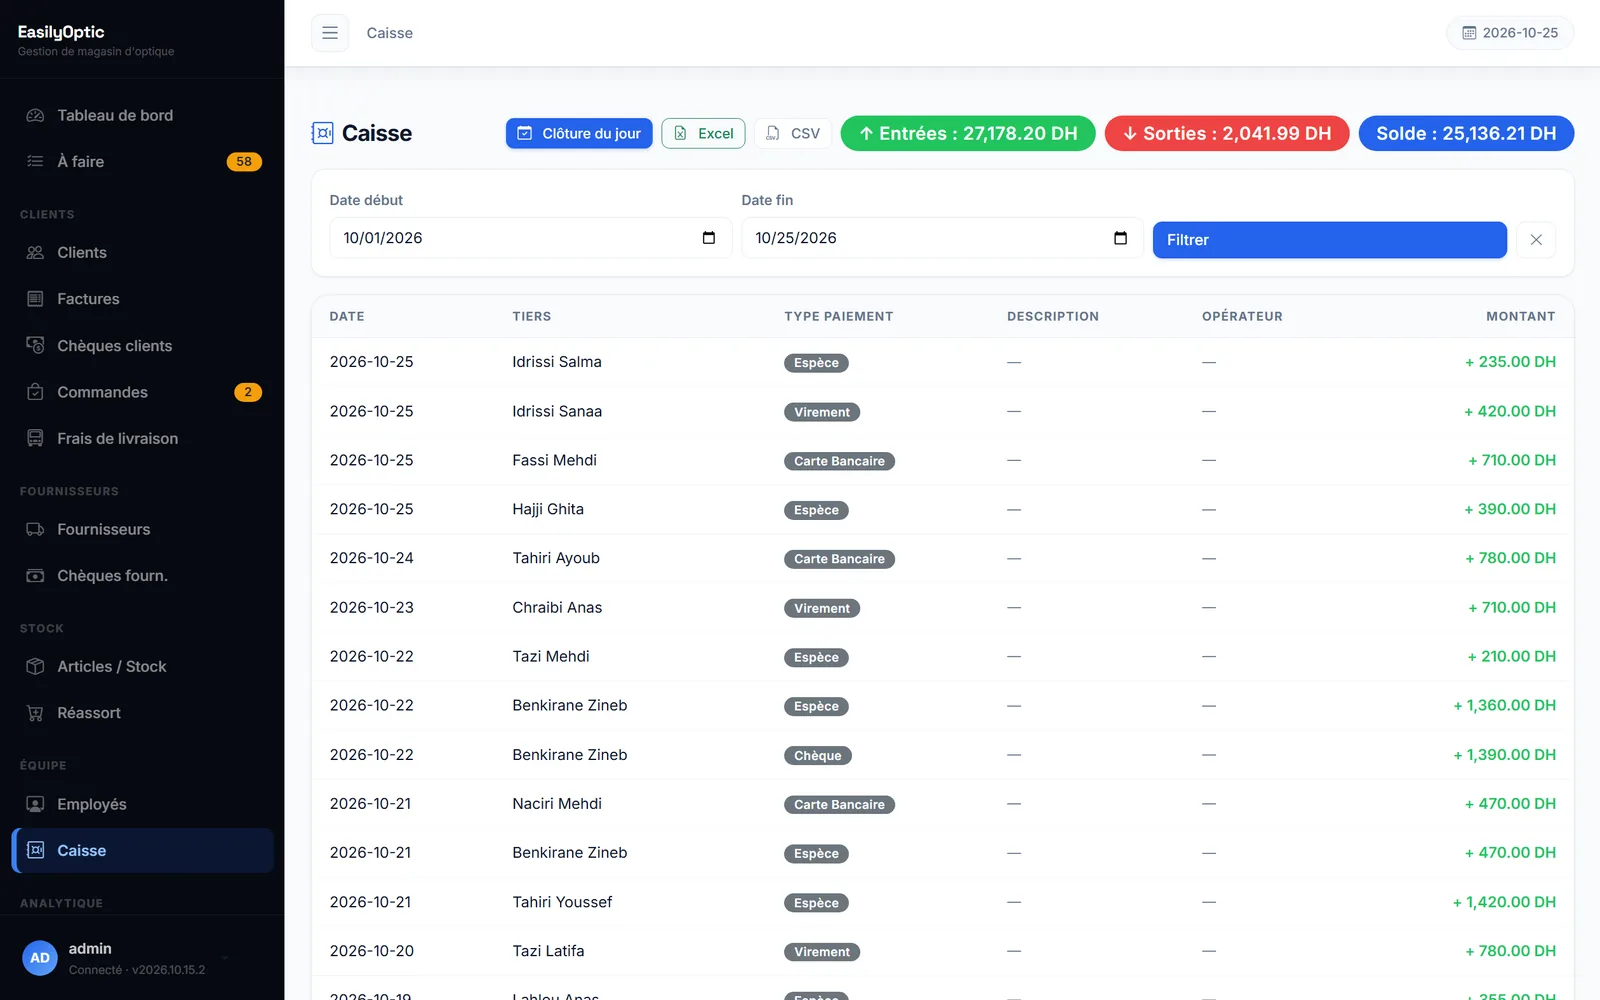This screenshot has width=1600, height=1000.
Task: Click Clôture du jour button
Action: (x=579, y=133)
